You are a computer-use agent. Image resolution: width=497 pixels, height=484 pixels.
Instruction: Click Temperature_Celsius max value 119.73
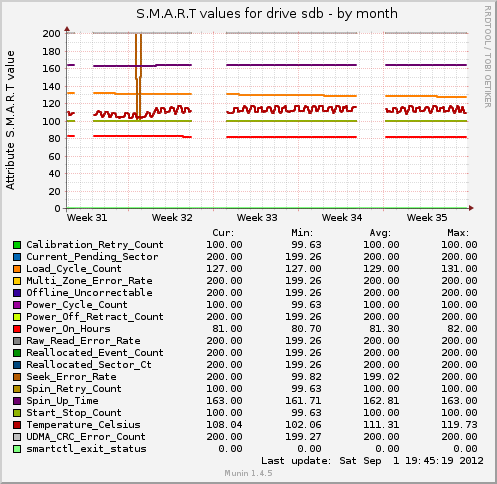pyautogui.click(x=459, y=425)
